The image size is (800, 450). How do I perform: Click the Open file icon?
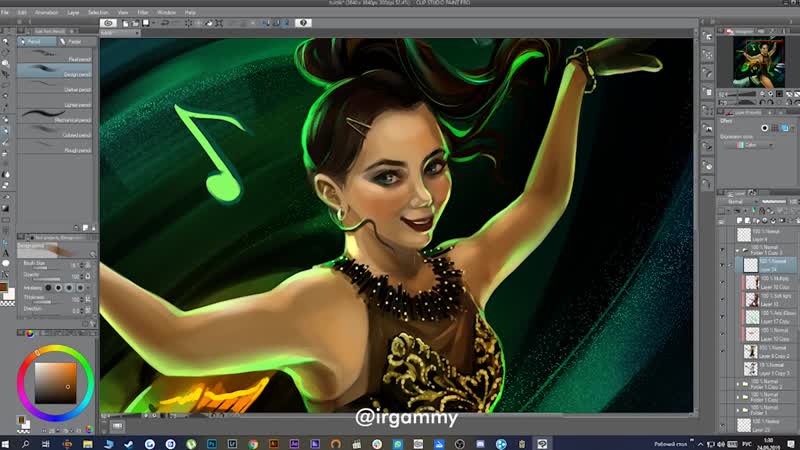pyautogui.click(x=135, y=23)
